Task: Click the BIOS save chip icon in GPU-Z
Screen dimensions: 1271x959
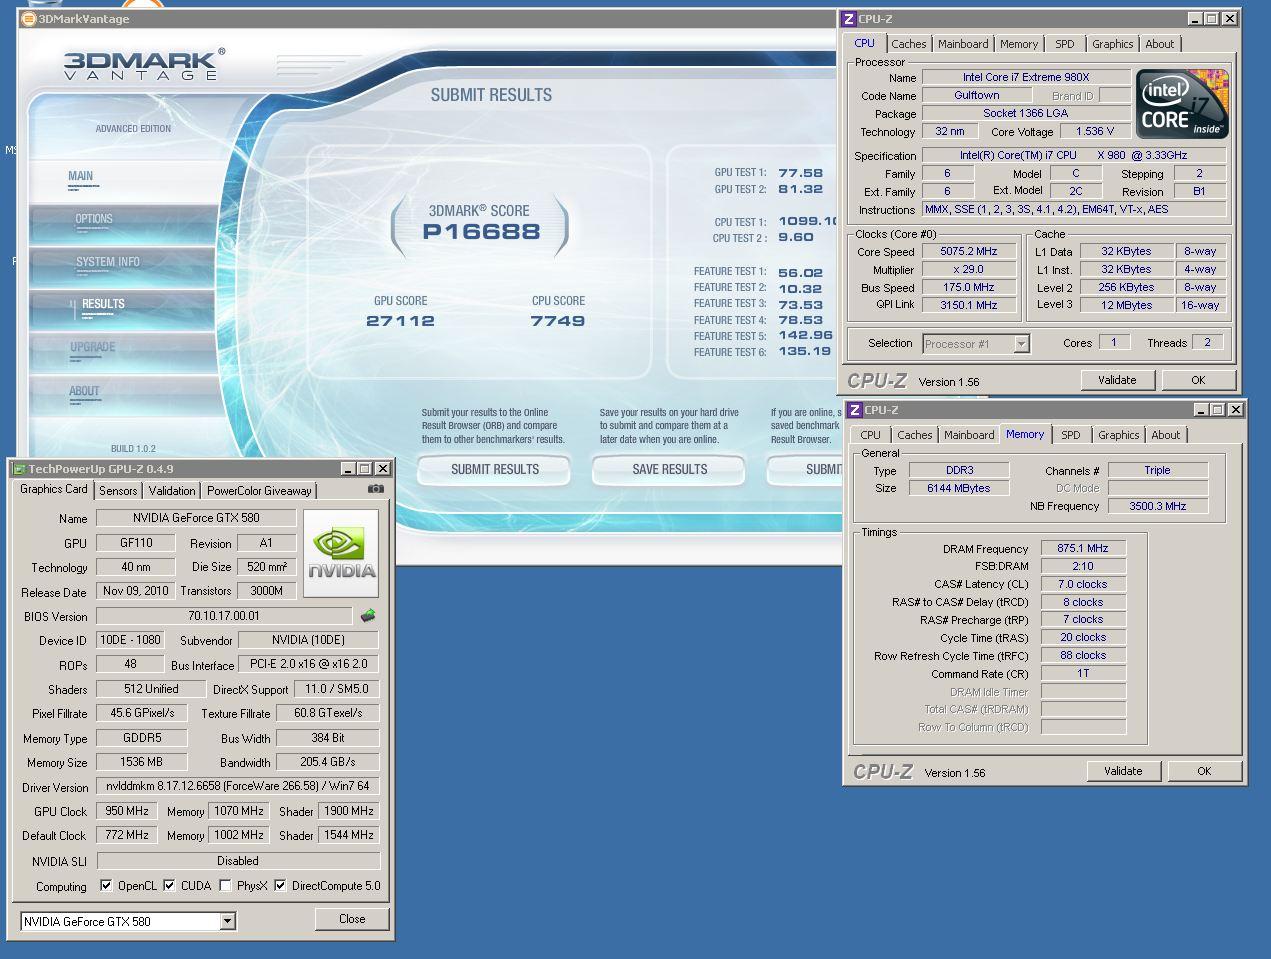Action: click(x=368, y=616)
